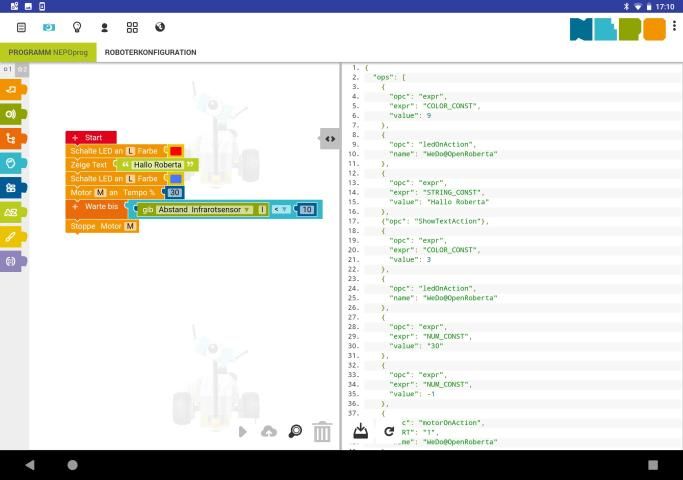
Task: Open the less-than comparison operator dropdown
Action: click(281, 209)
